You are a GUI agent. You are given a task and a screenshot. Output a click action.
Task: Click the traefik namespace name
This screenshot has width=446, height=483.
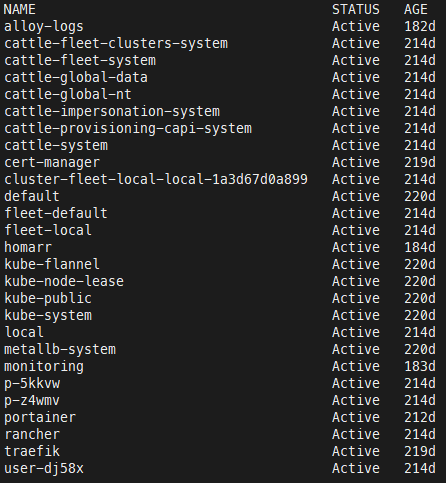point(32,451)
